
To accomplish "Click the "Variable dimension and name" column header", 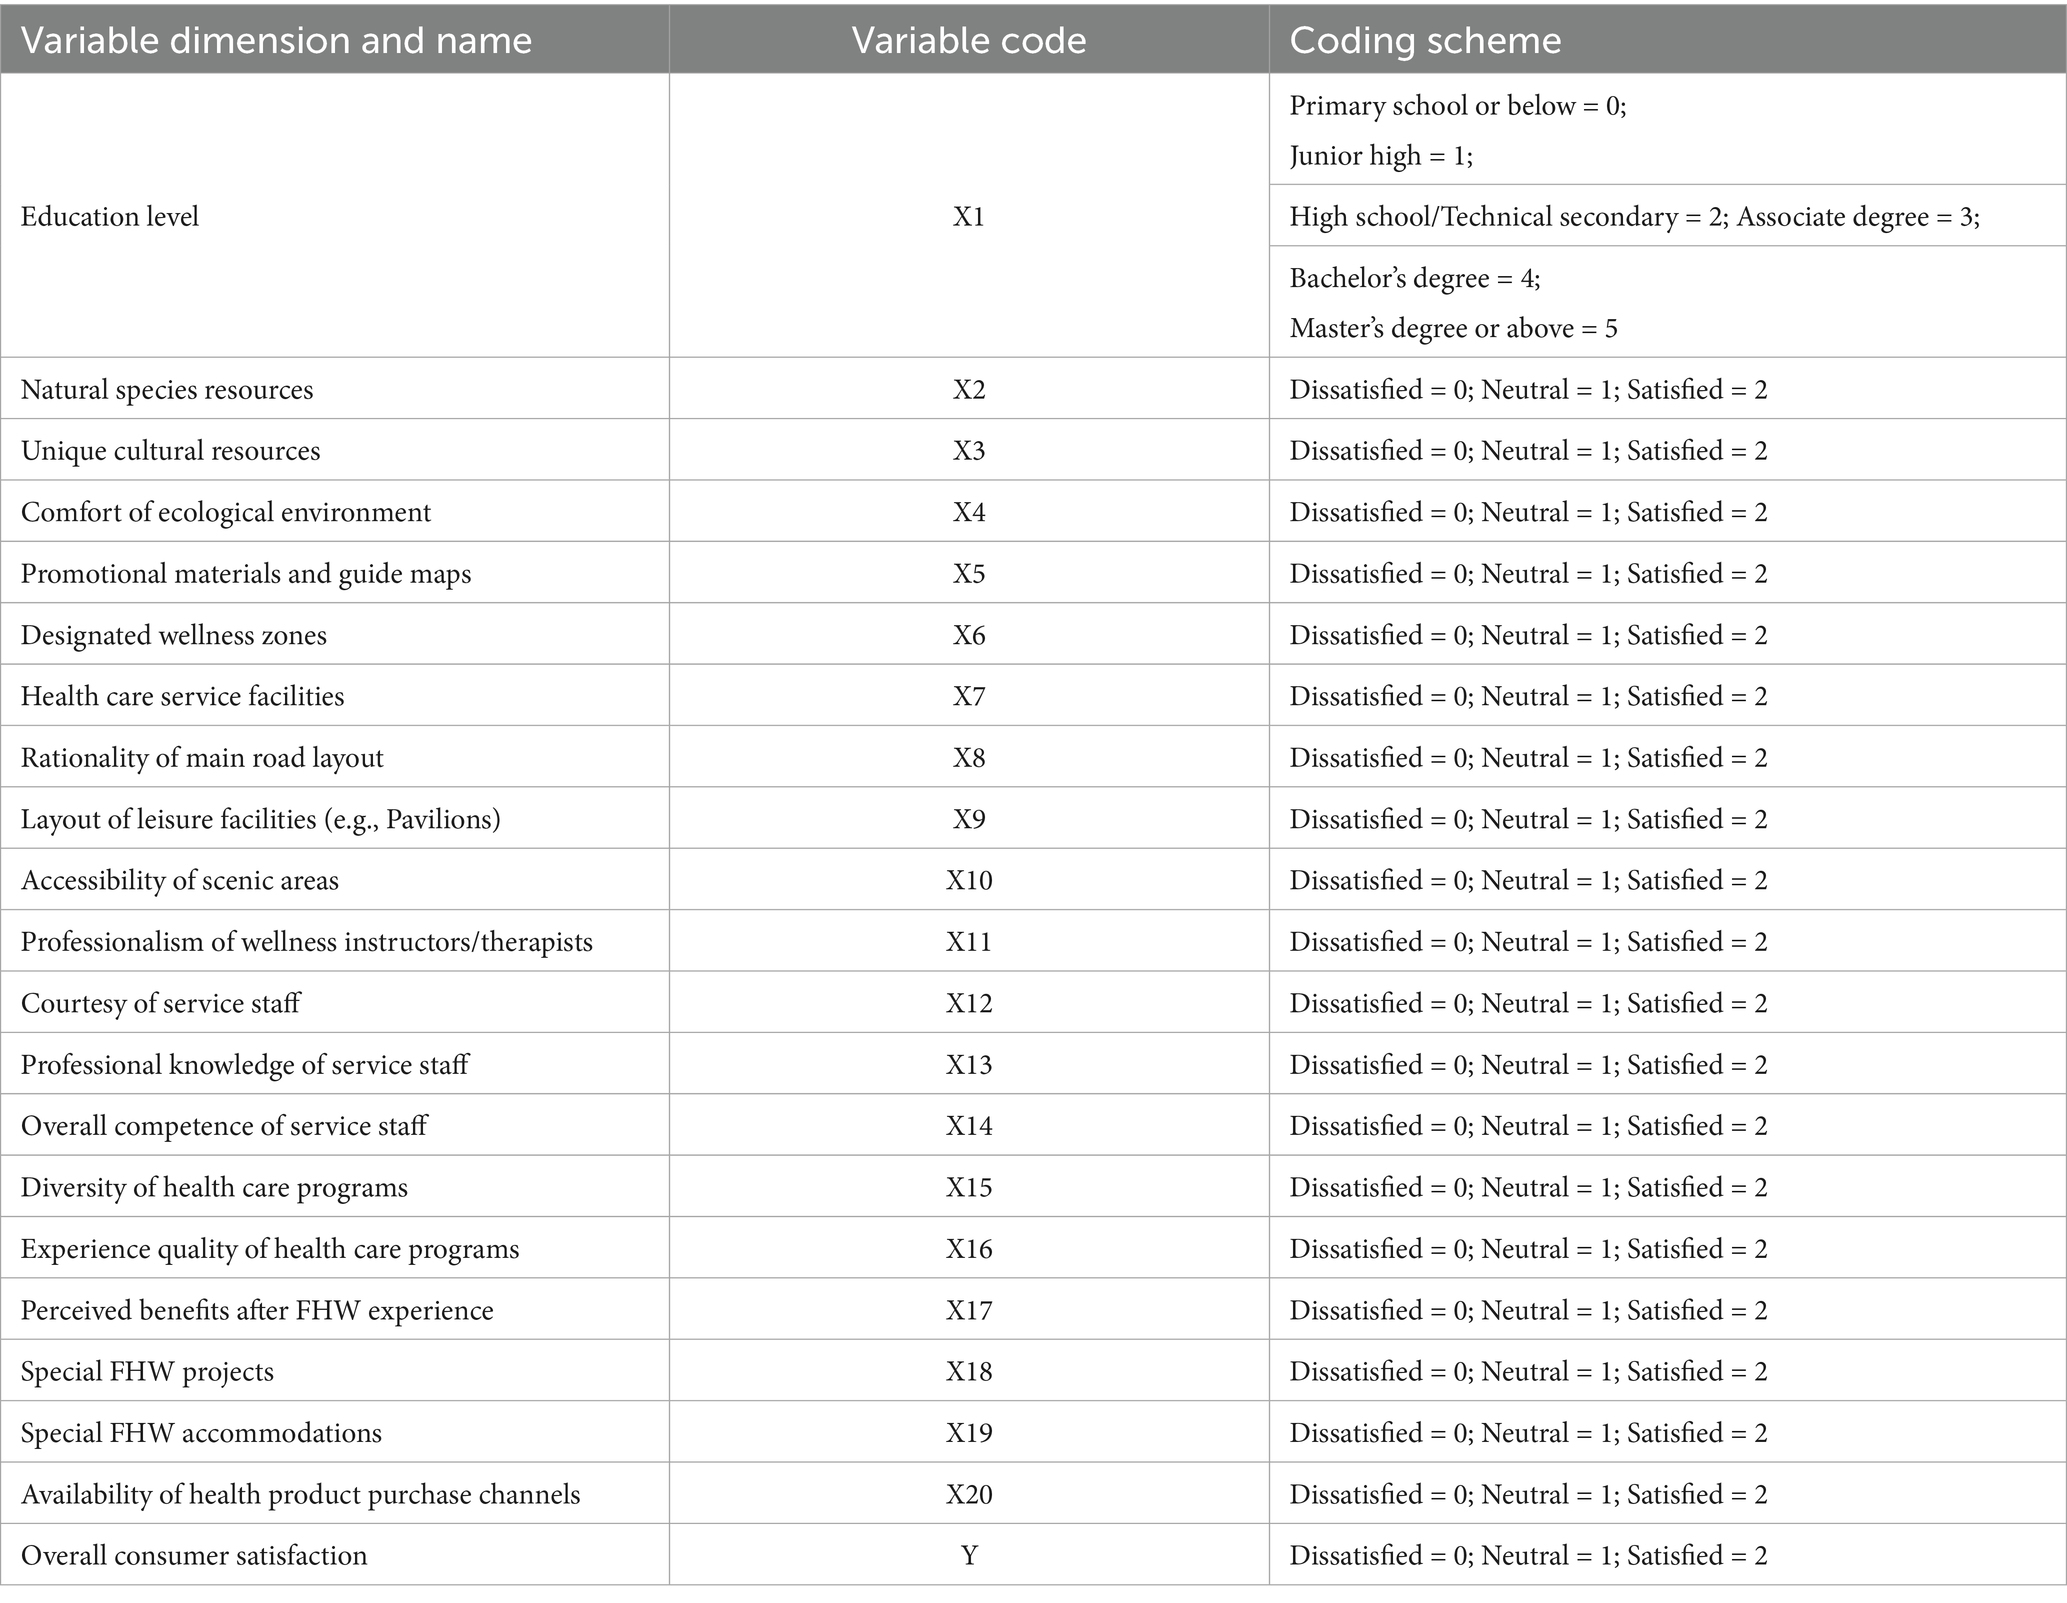I will [276, 41].
